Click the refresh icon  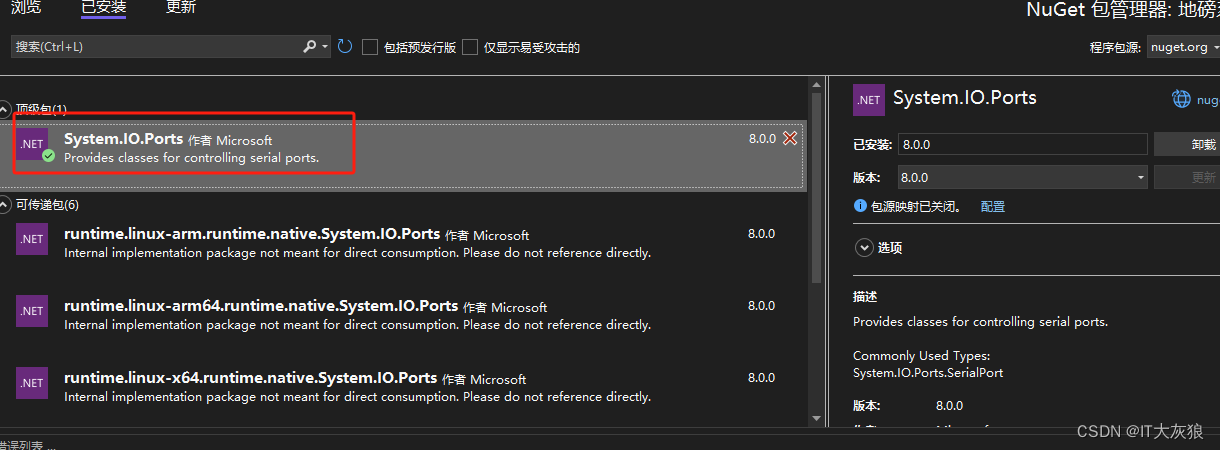tap(345, 47)
